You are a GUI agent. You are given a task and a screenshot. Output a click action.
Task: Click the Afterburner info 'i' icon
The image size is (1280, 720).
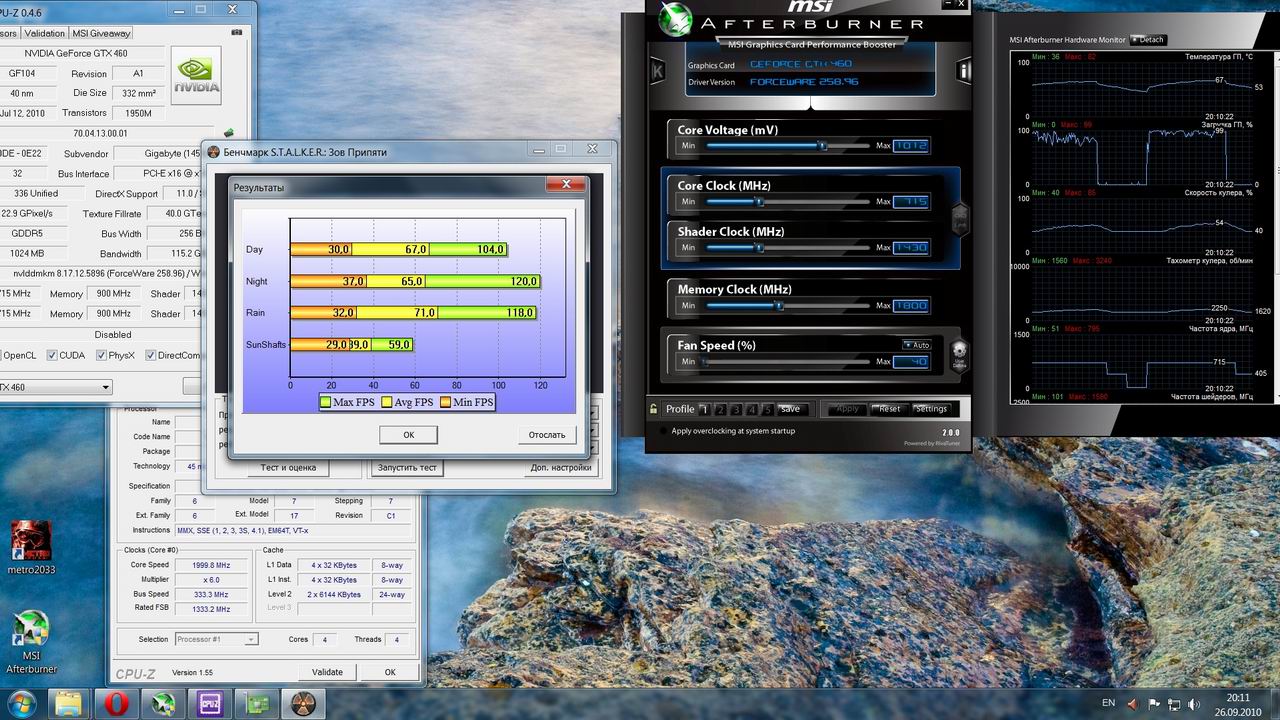click(x=964, y=71)
